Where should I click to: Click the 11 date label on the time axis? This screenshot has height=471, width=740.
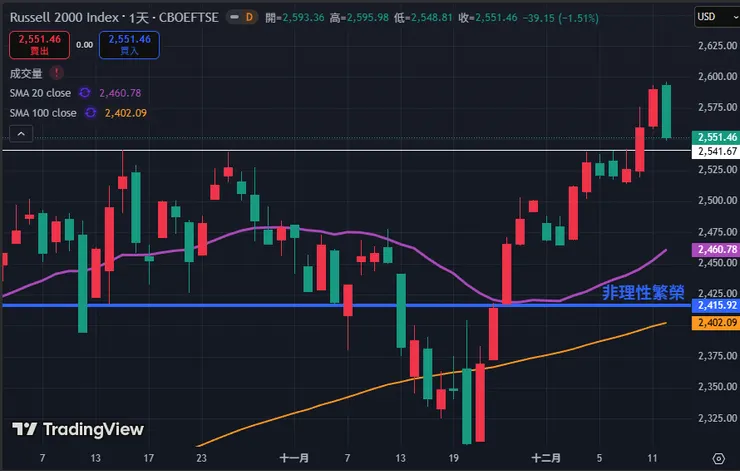pyautogui.click(x=652, y=458)
